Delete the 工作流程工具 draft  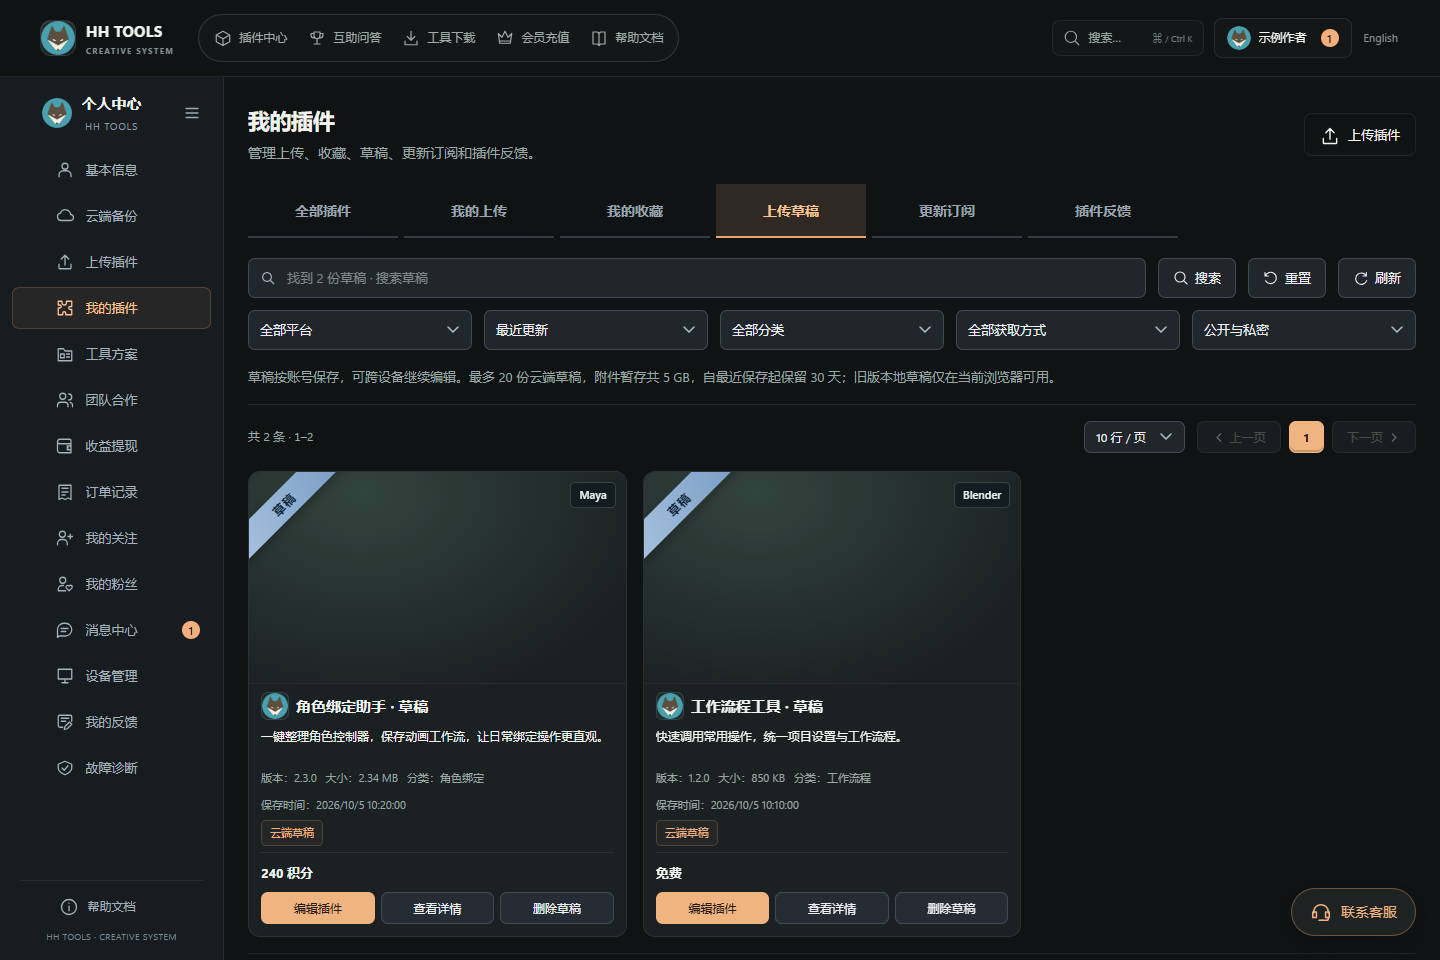[951, 908]
